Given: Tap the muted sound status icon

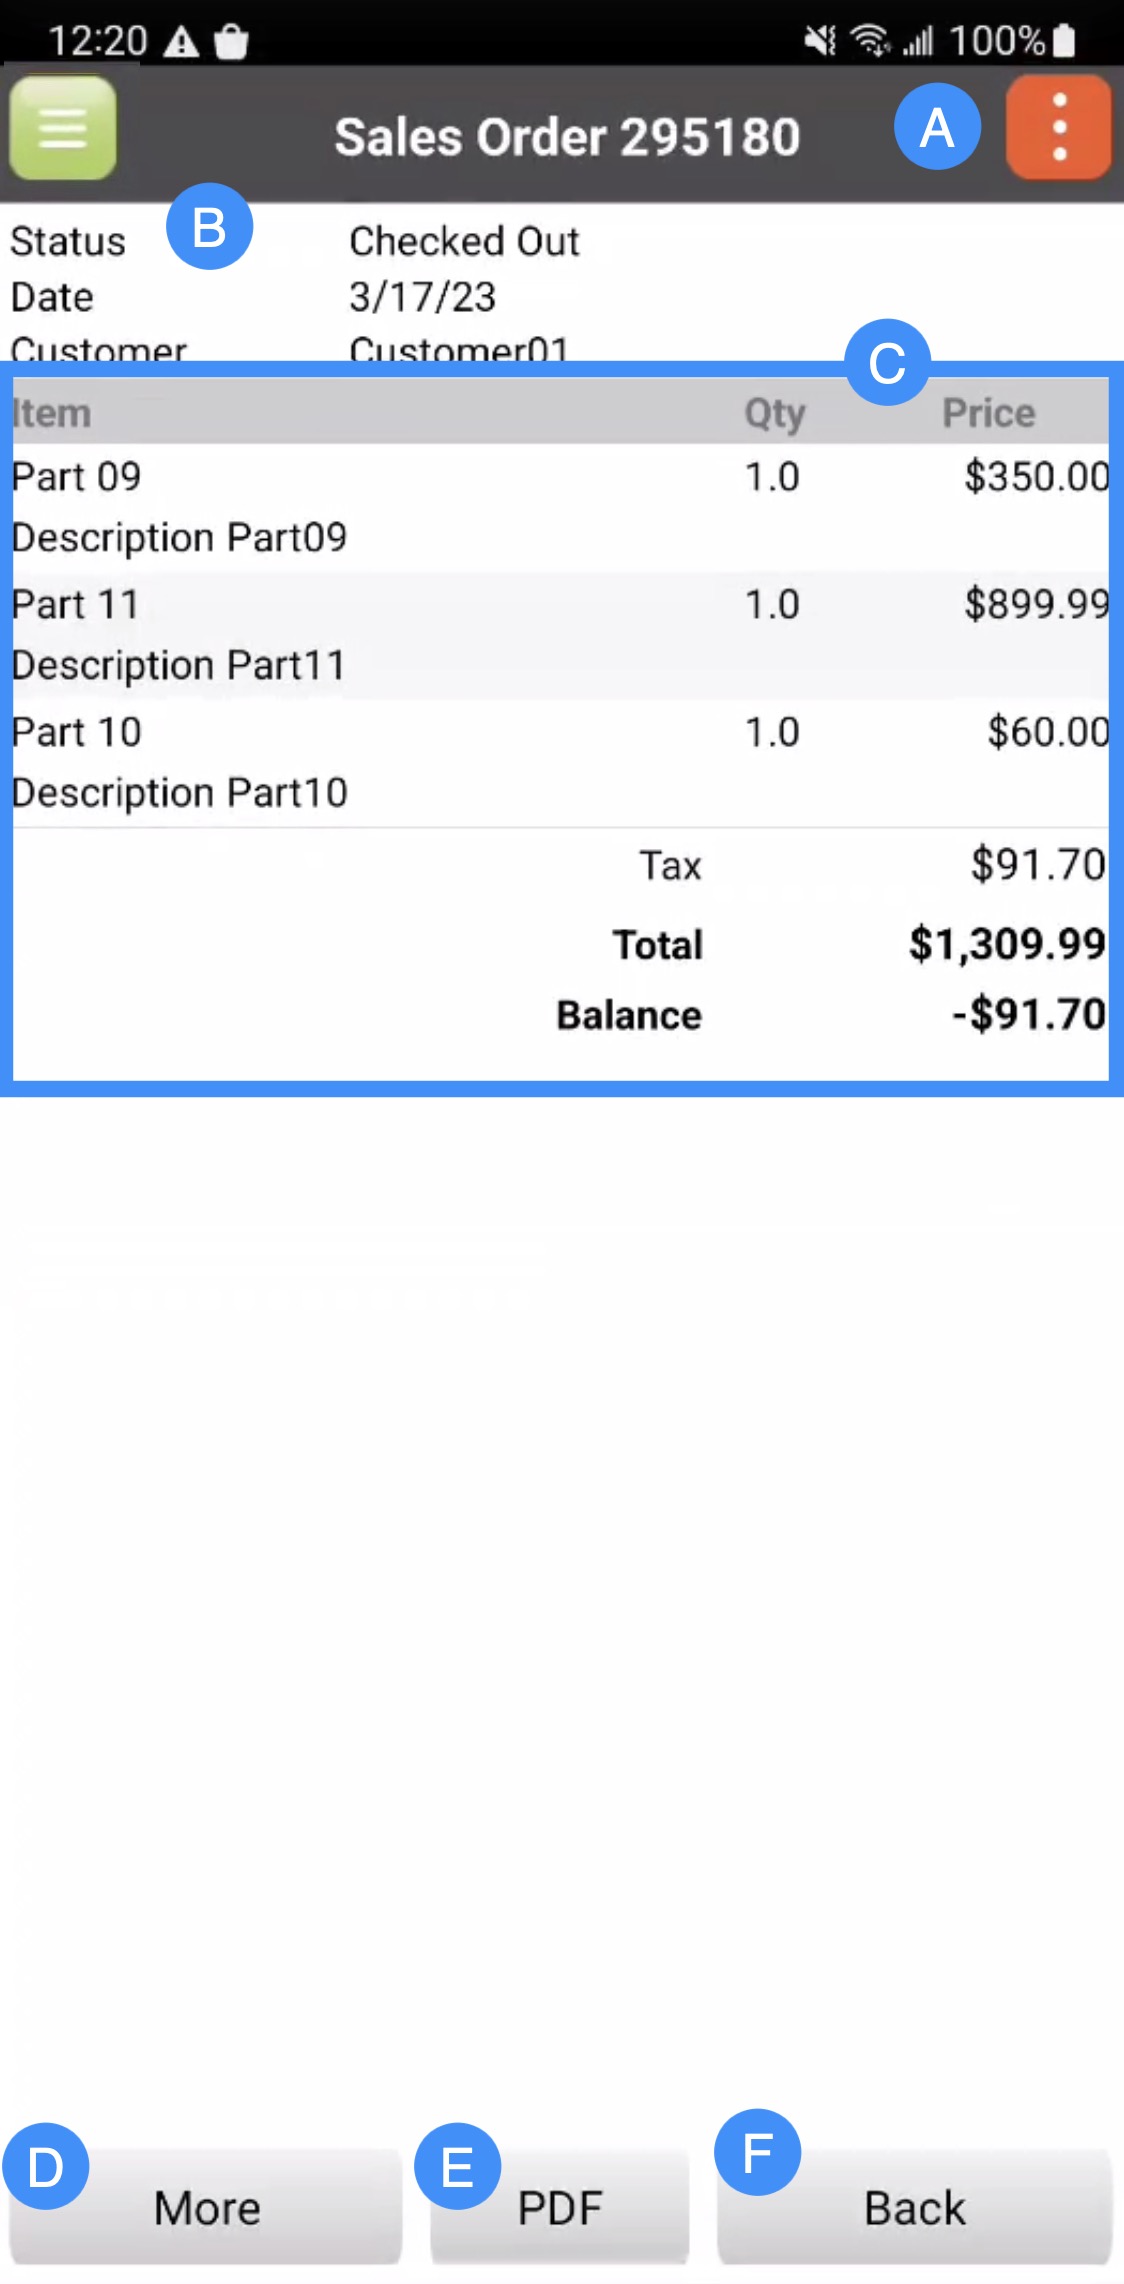Looking at the screenshot, I should (x=820, y=41).
